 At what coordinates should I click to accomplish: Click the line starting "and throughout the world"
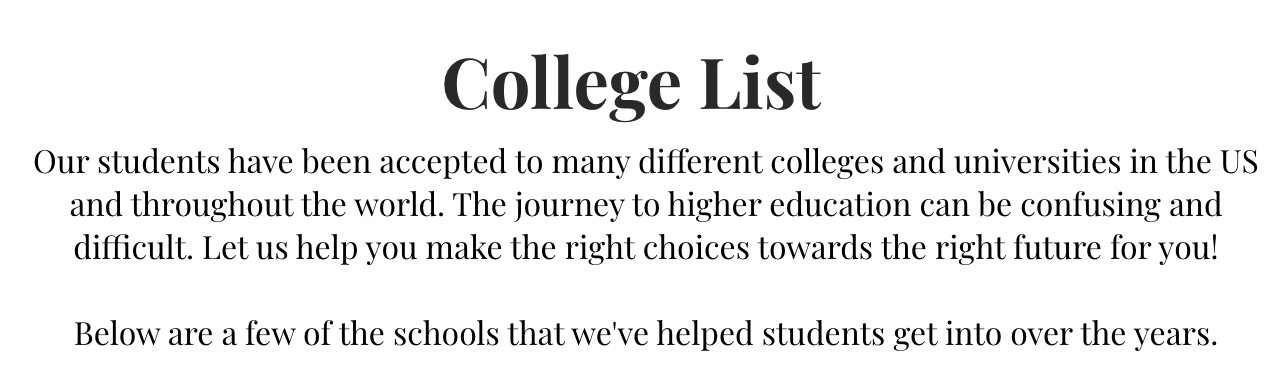(645, 206)
